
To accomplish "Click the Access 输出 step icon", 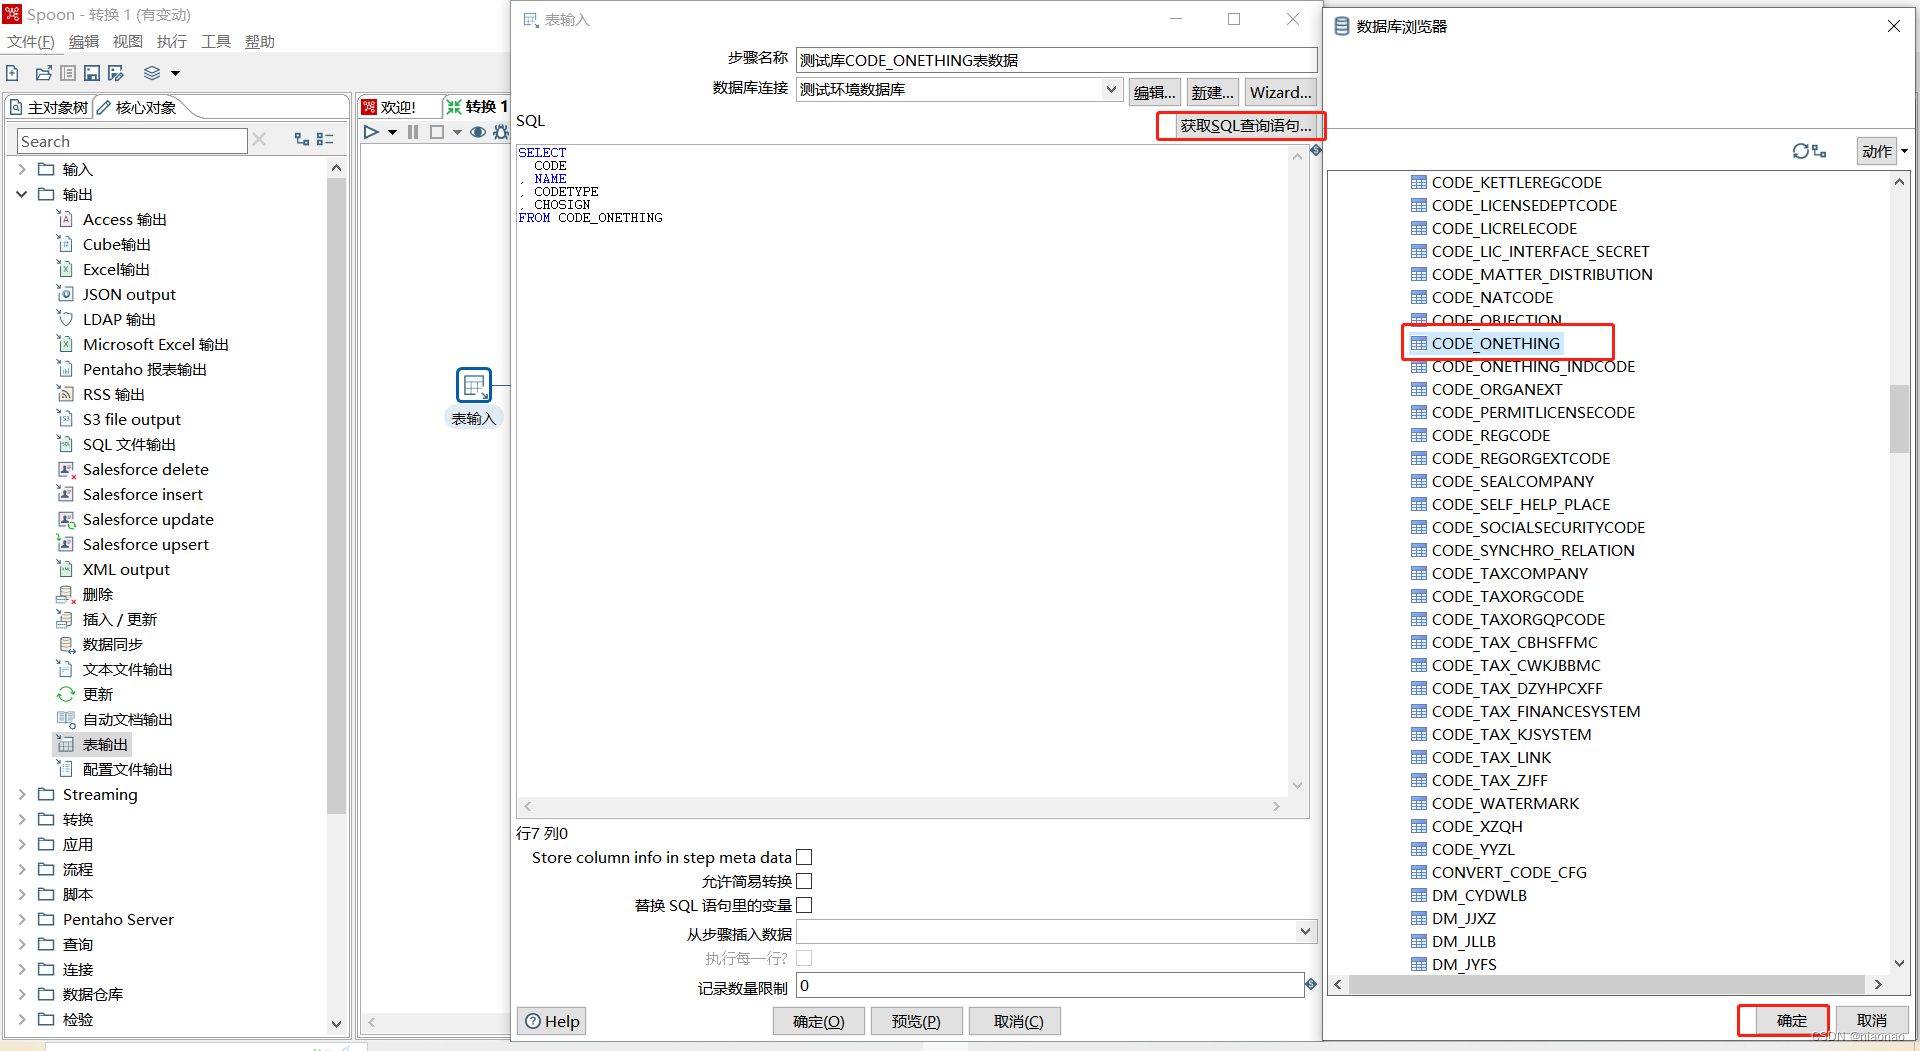I will 65,219.
